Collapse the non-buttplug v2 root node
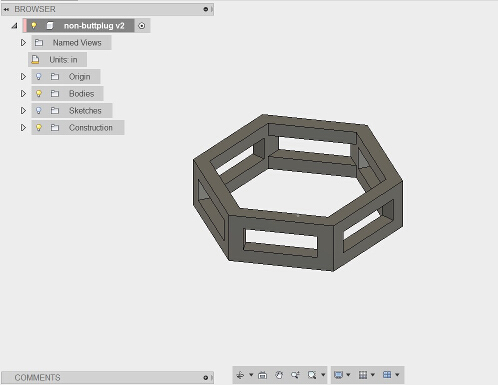This screenshot has height=385, width=498. [x=14, y=26]
